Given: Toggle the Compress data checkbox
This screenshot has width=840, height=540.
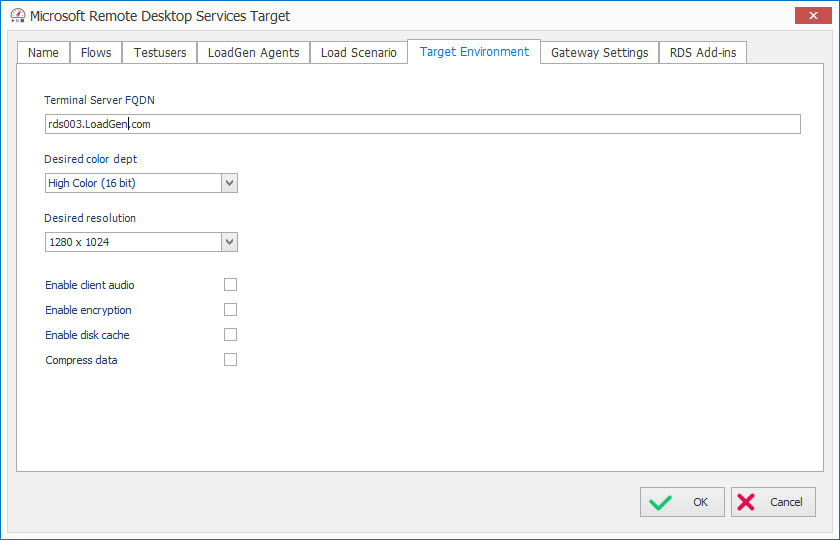Looking at the screenshot, I should click(x=230, y=359).
